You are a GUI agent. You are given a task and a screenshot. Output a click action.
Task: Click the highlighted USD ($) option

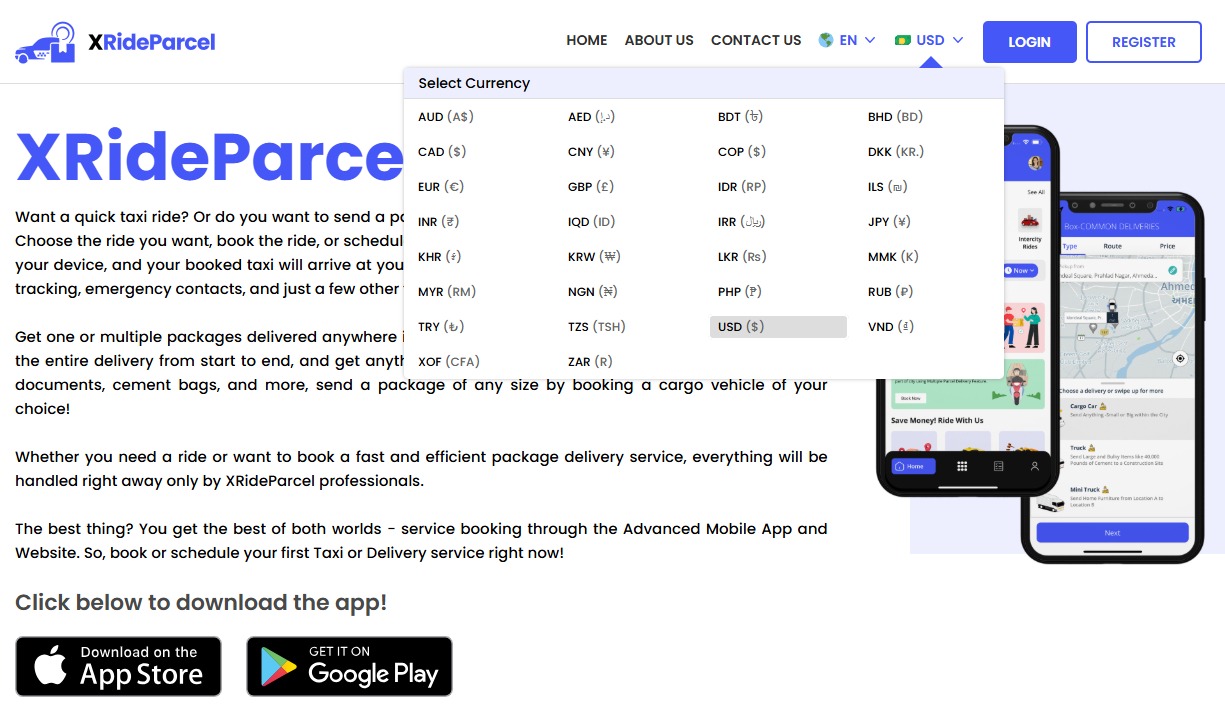[x=779, y=327]
